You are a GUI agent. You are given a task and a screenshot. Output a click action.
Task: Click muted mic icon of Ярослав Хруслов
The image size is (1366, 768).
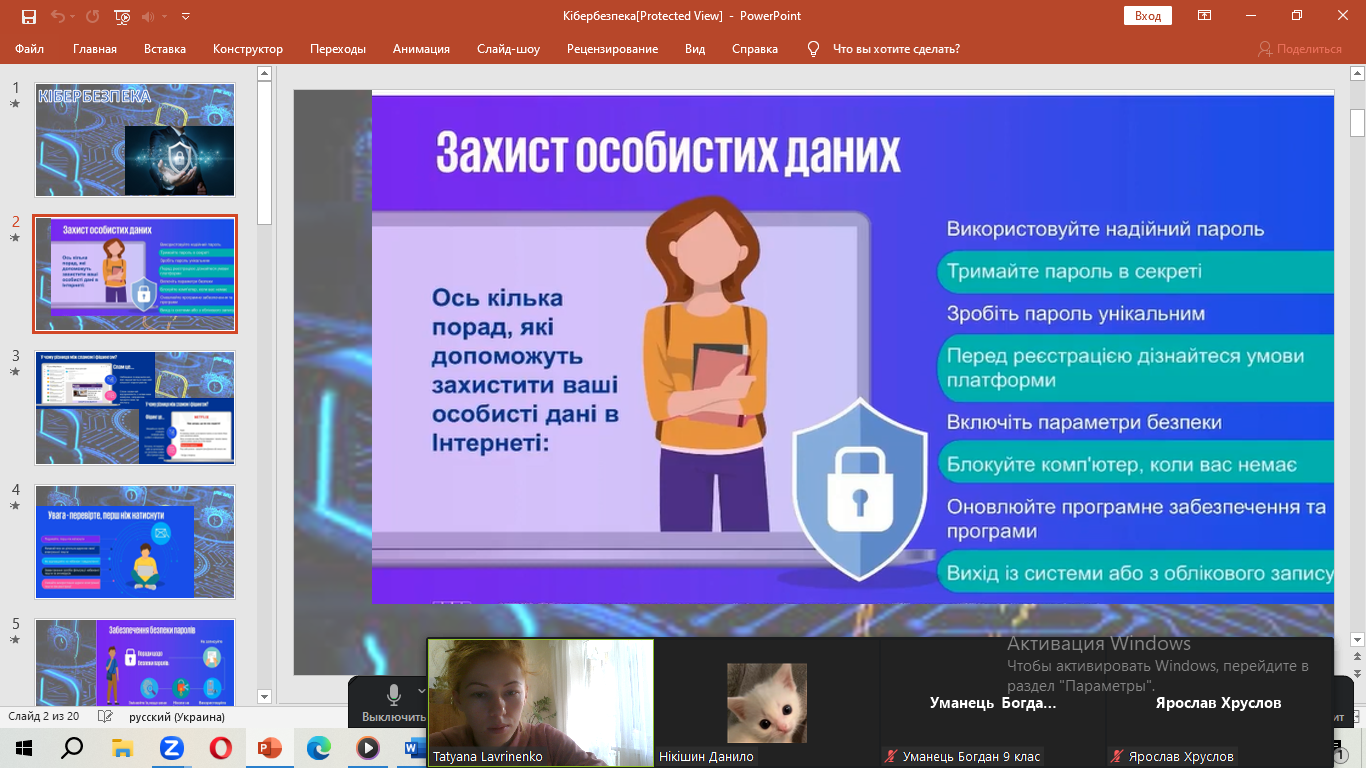coord(1116,757)
